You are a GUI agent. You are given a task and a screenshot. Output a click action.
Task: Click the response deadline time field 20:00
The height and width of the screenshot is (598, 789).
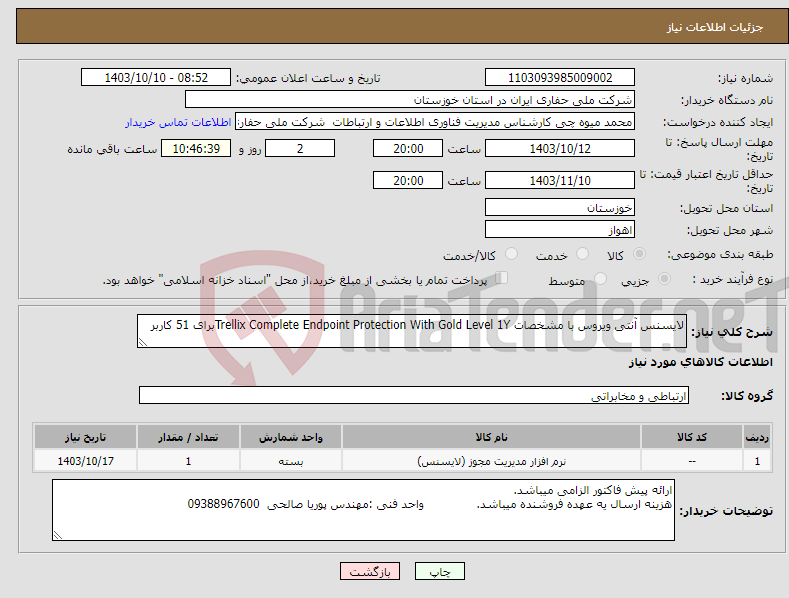(x=408, y=148)
